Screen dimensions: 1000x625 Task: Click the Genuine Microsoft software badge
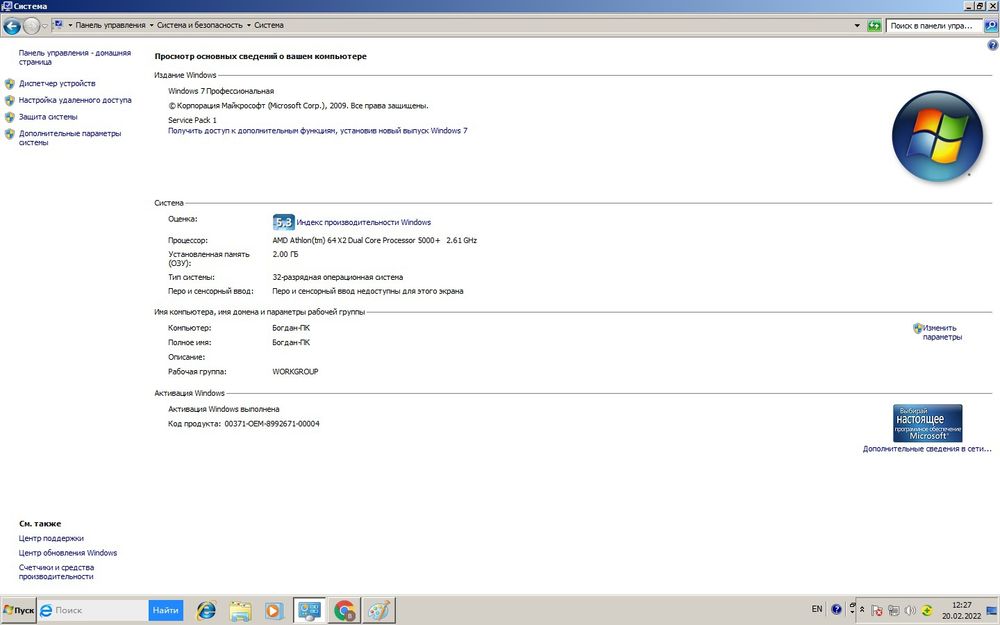(927, 423)
